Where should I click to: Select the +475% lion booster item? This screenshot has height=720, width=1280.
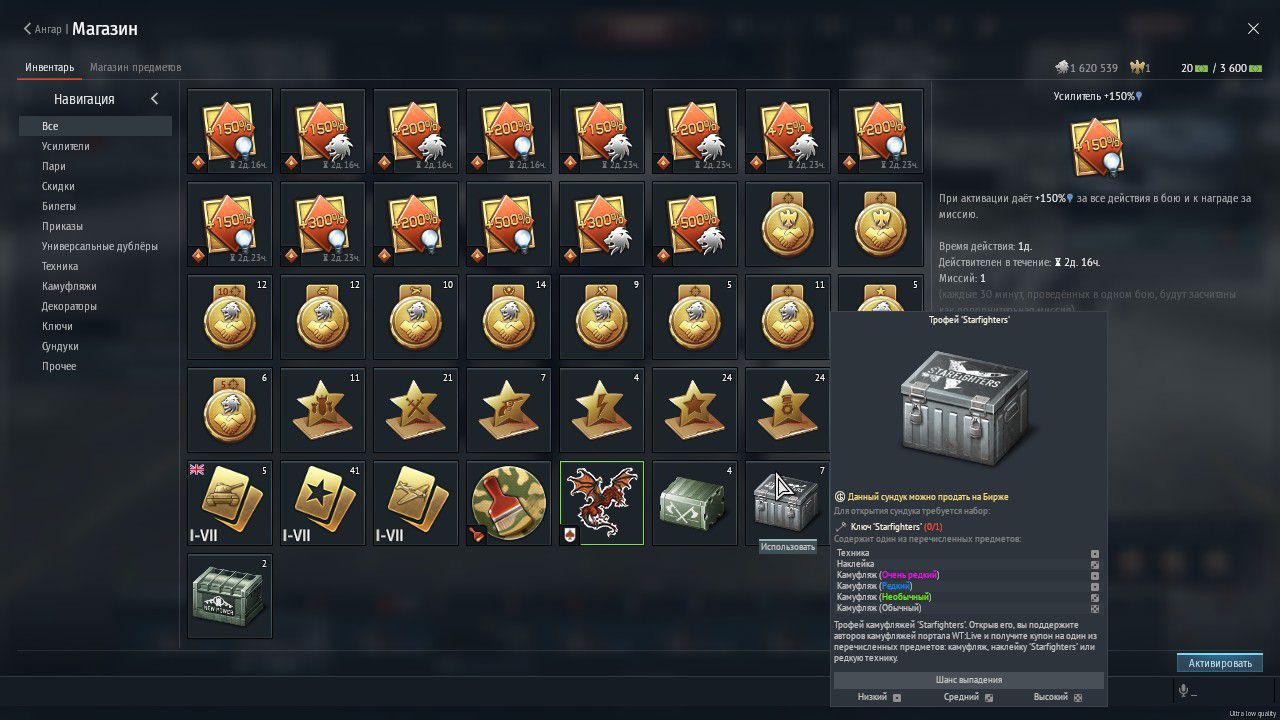[787, 131]
